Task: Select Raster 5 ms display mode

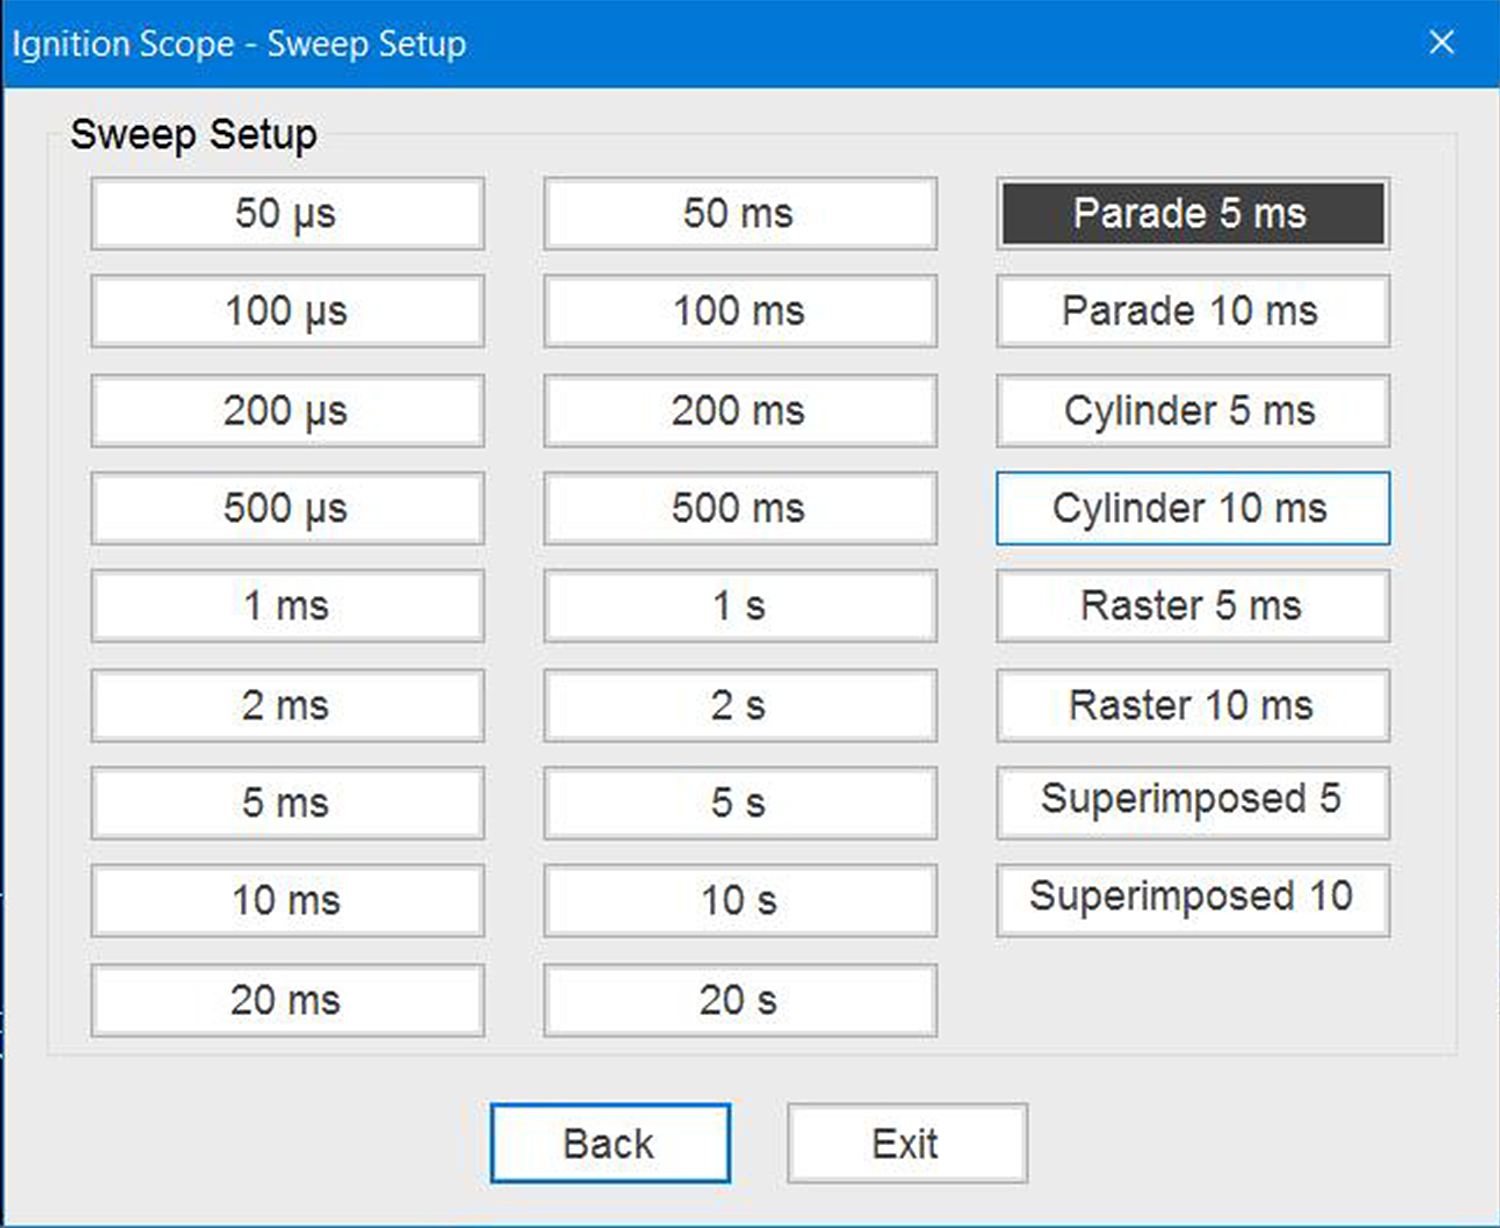Action: tap(1192, 606)
